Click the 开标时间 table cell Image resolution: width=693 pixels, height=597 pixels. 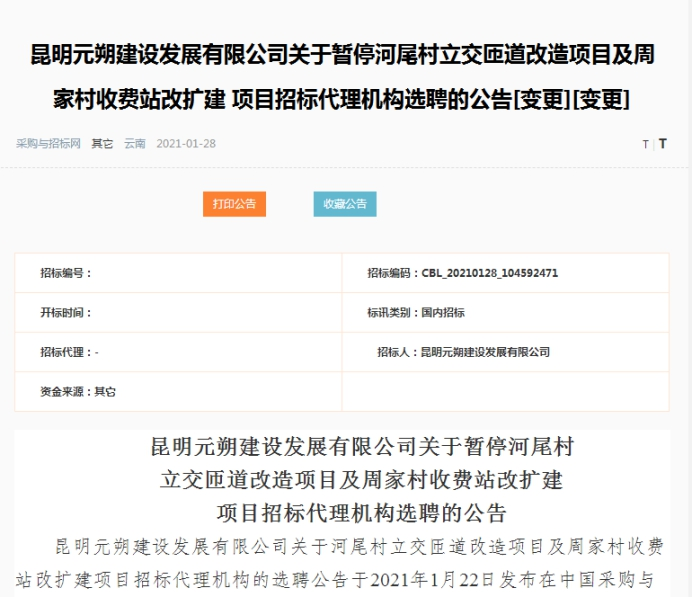tap(178, 313)
